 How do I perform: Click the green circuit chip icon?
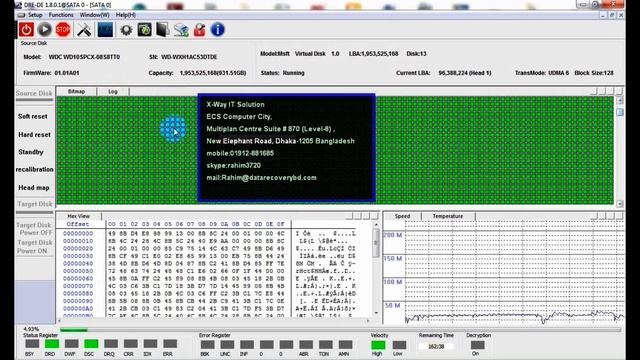pos(144,30)
